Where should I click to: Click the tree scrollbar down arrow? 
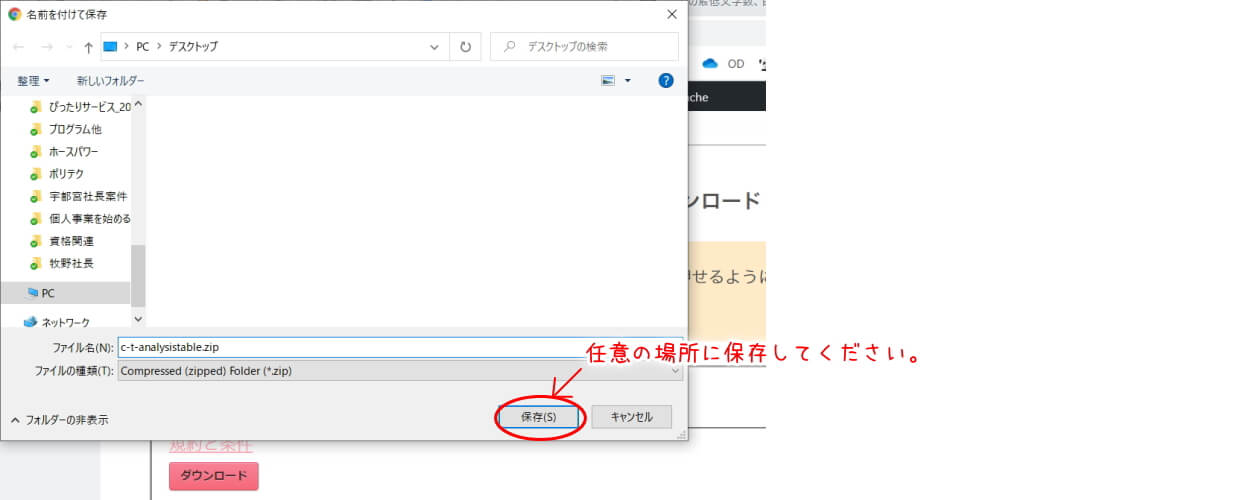[x=138, y=319]
